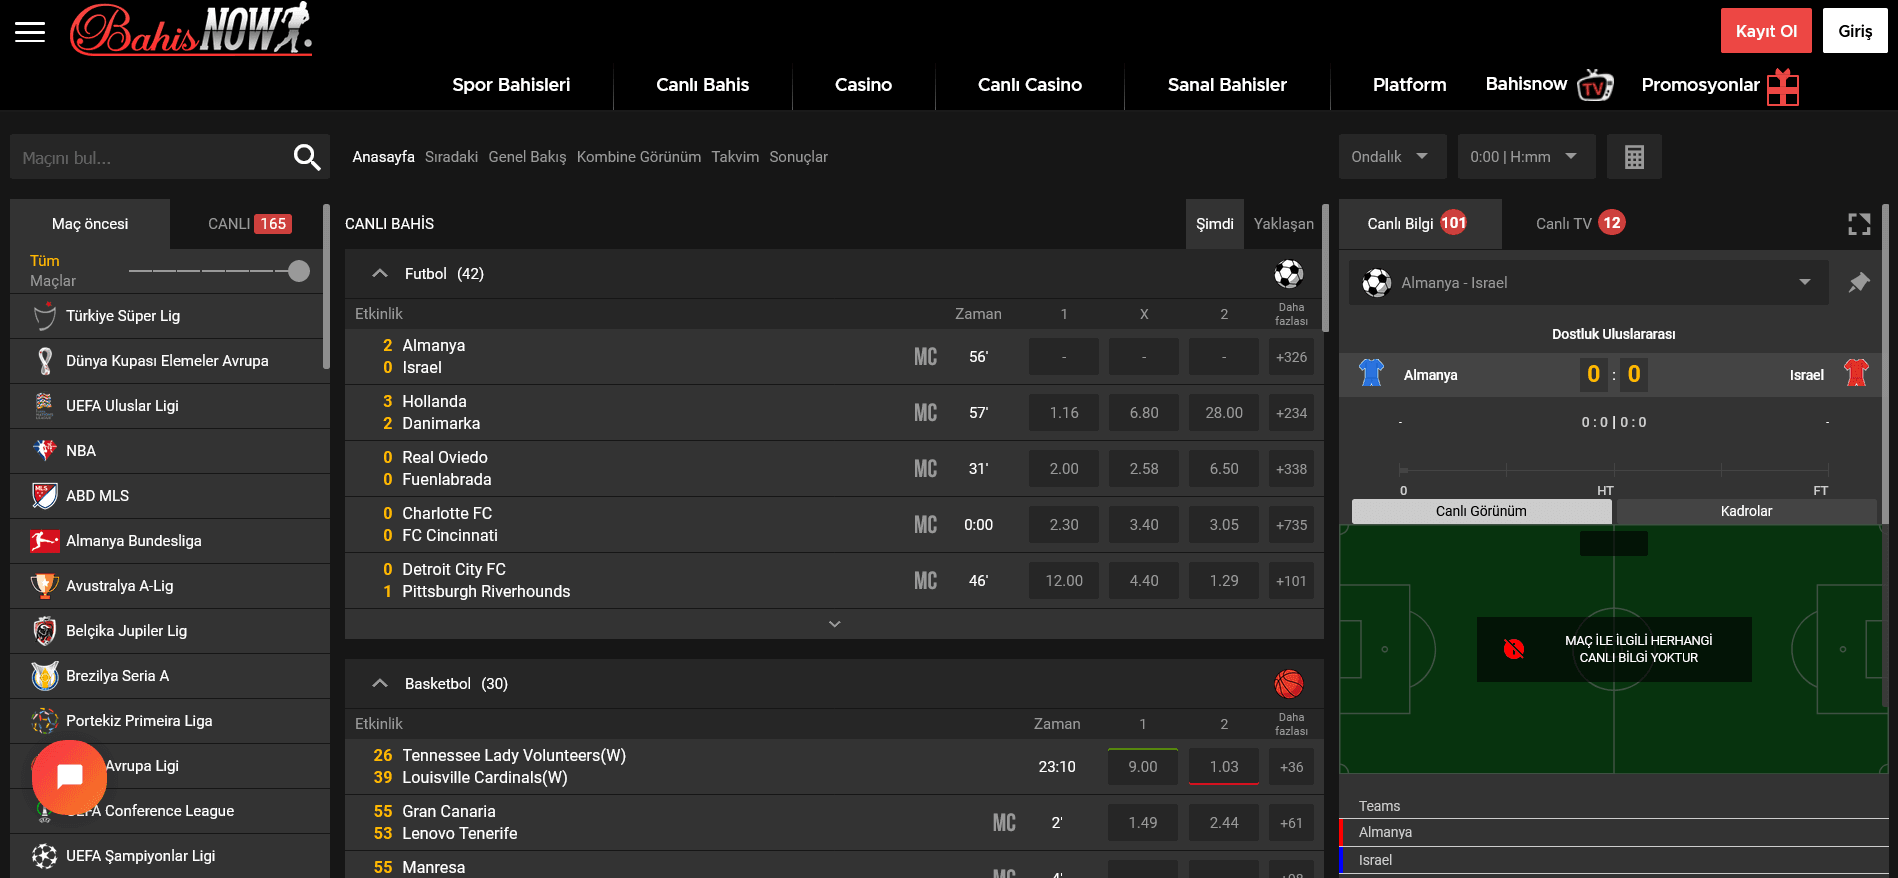Screen dimensions: 1898x878
Task: Open the Almanya - Israel match selector
Action: 1589,283
